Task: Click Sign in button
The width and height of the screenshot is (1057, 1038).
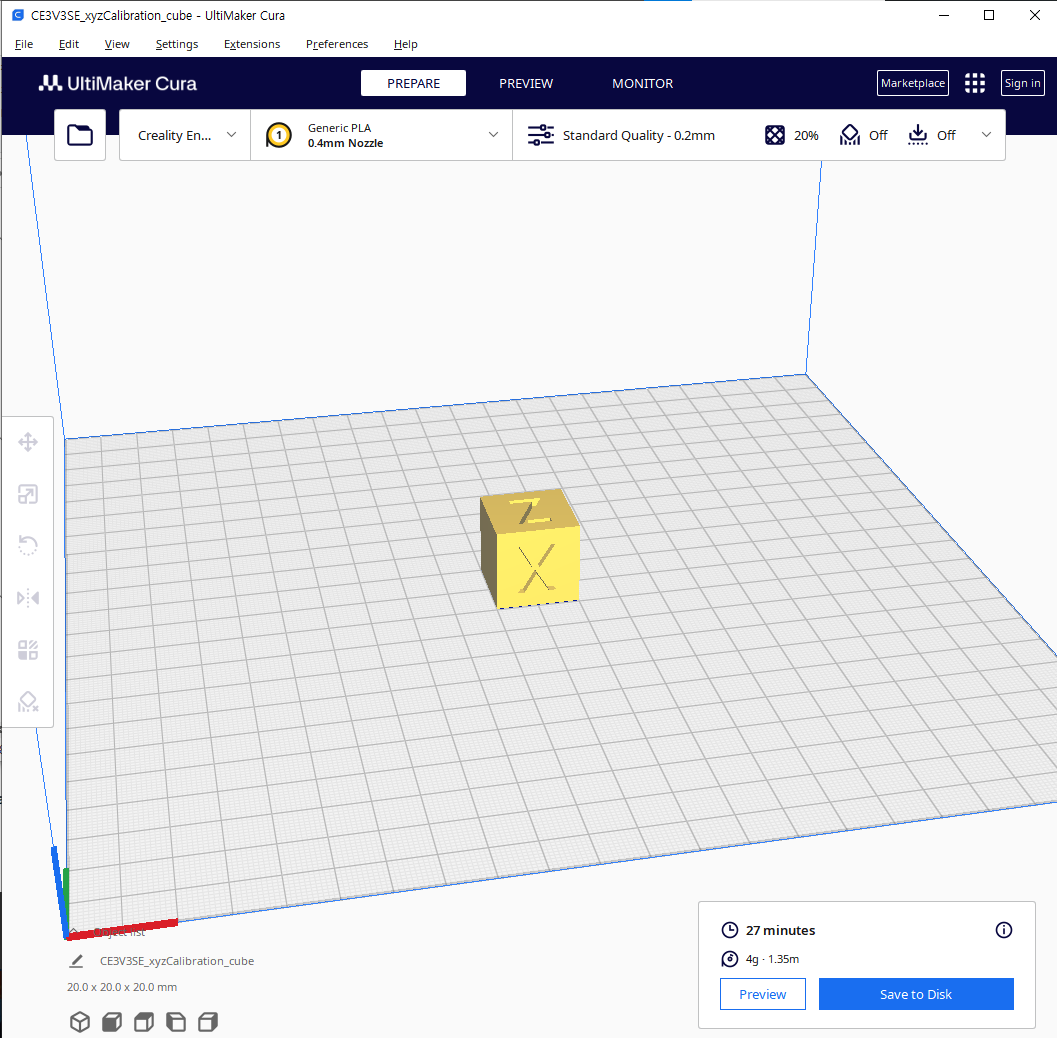Action: pyautogui.click(x=1022, y=83)
